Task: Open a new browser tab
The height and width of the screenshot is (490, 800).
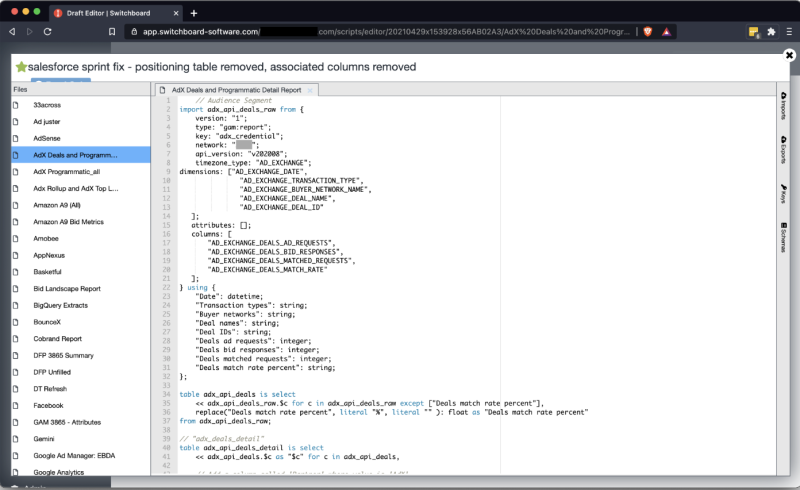Action: [x=194, y=13]
